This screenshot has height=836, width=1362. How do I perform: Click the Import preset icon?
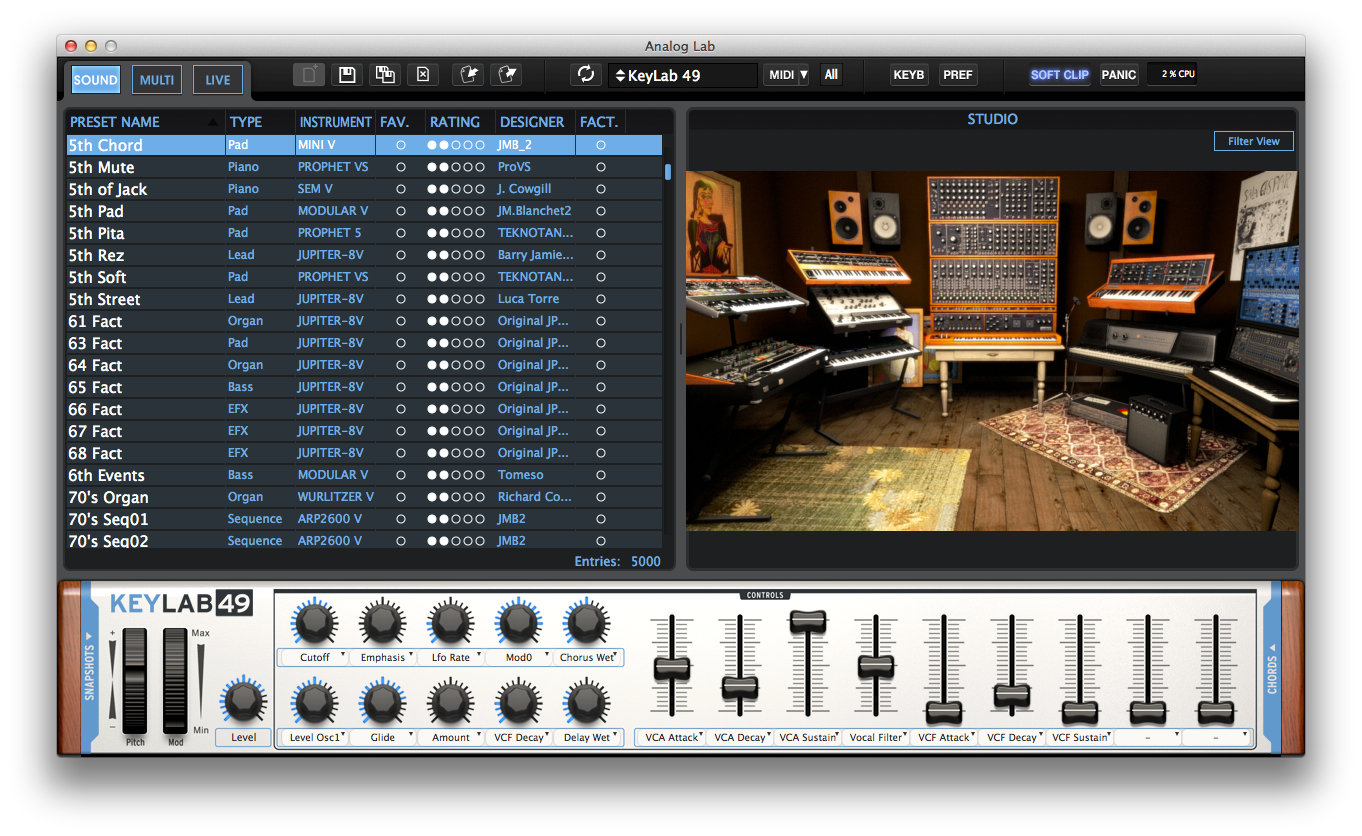point(467,75)
